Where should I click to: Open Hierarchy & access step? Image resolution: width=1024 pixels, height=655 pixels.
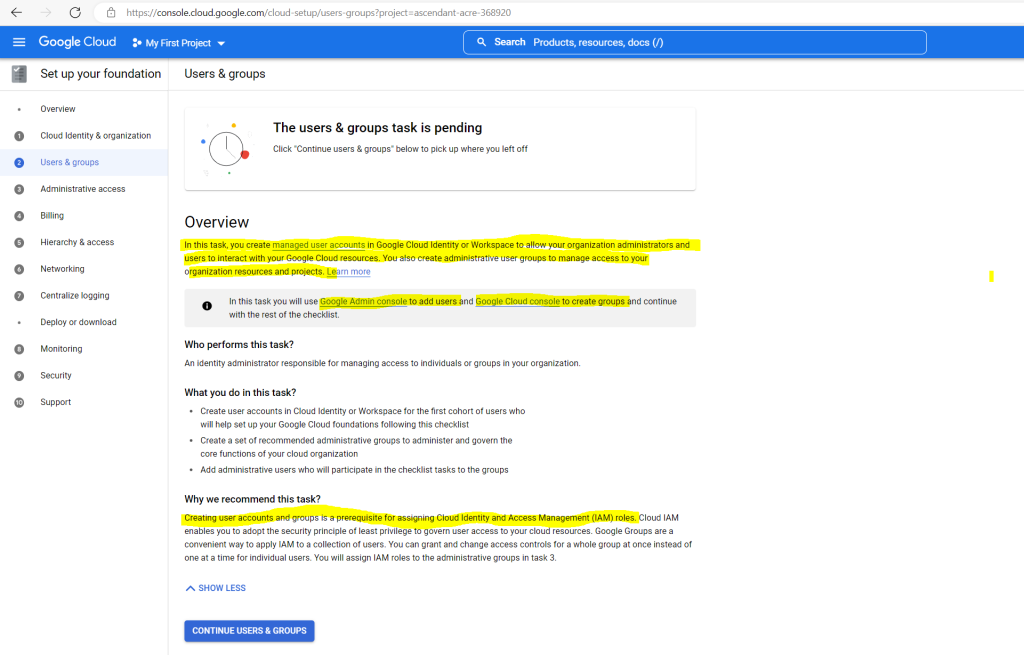point(77,242)
